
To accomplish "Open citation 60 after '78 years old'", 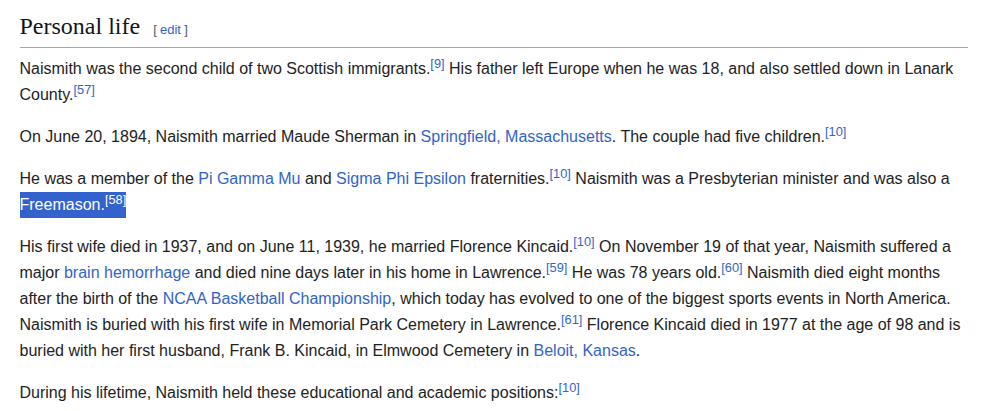I will coord(732,268).
